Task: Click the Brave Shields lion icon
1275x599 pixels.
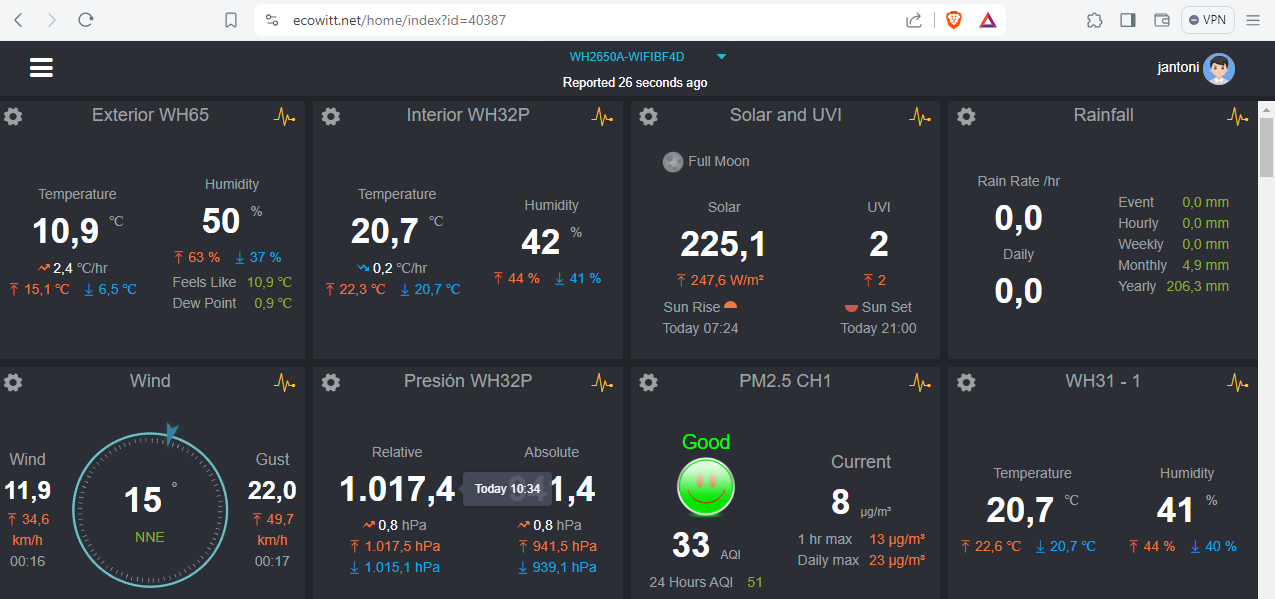Action: click(953, 20)
